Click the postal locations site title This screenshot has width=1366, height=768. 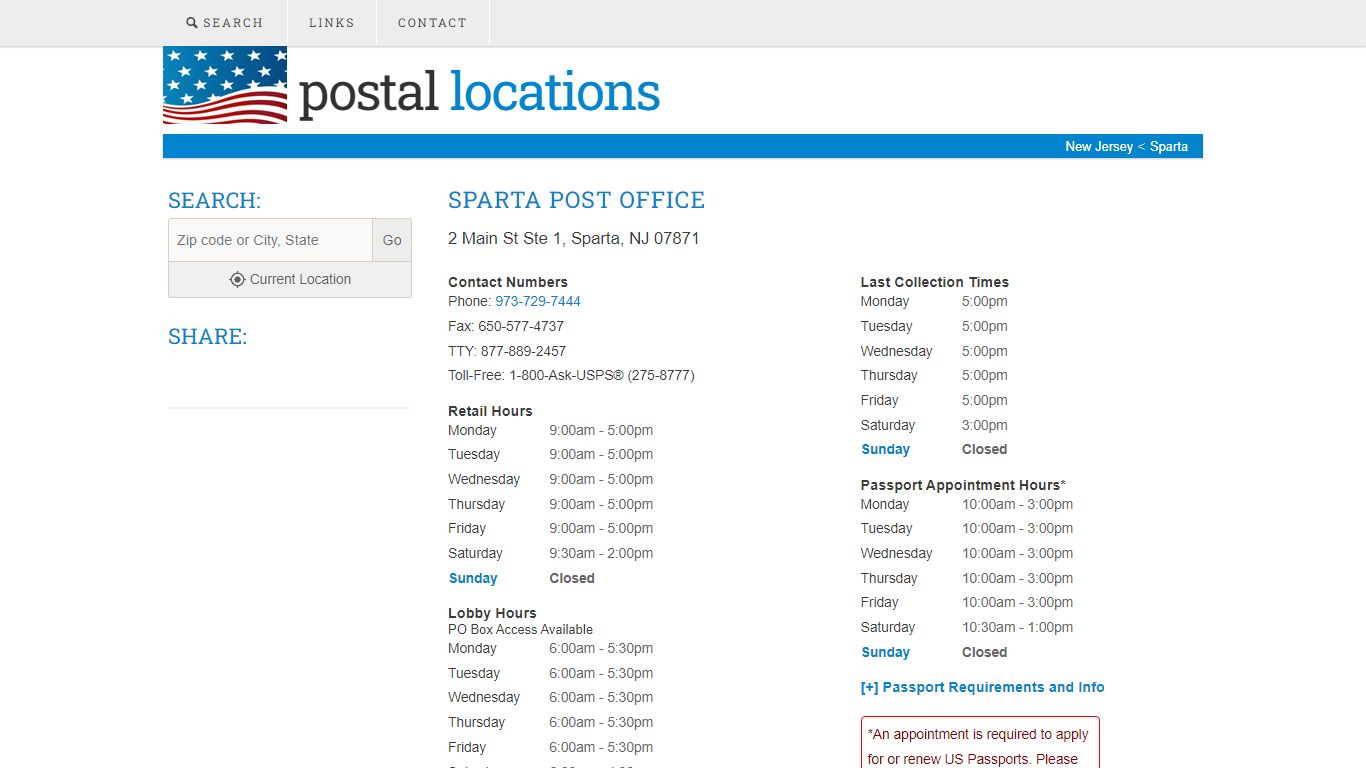pos(479,92)
